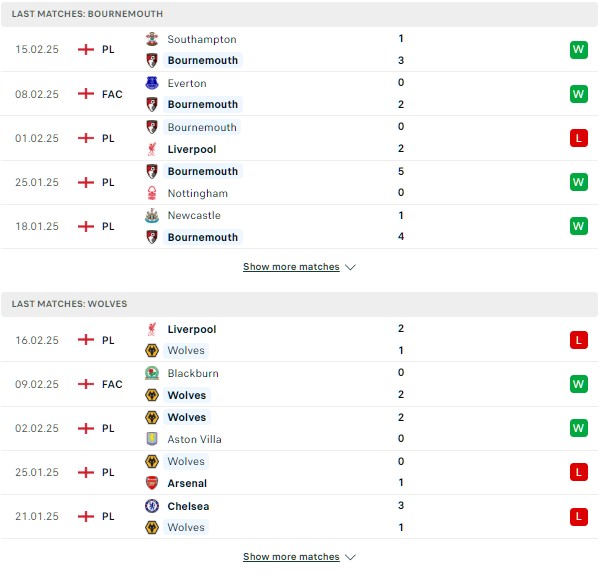The width and height of the screenshot is (602, 574).
Task: Open the Wolves vs Aston Villa match row
Action: point(299,428)
